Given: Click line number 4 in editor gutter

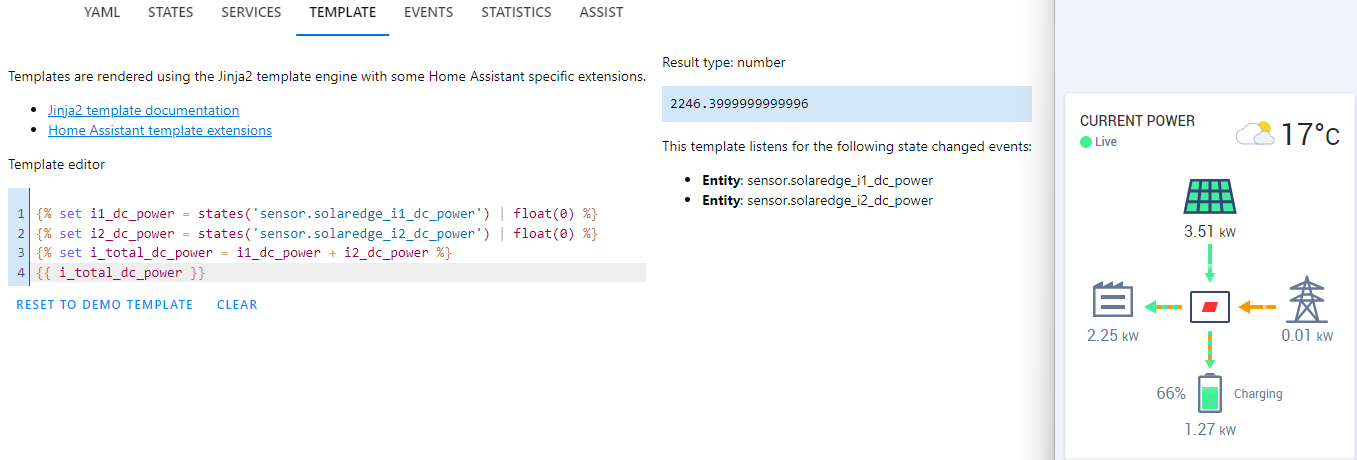Looking at the screenshot, I should 20,272.
